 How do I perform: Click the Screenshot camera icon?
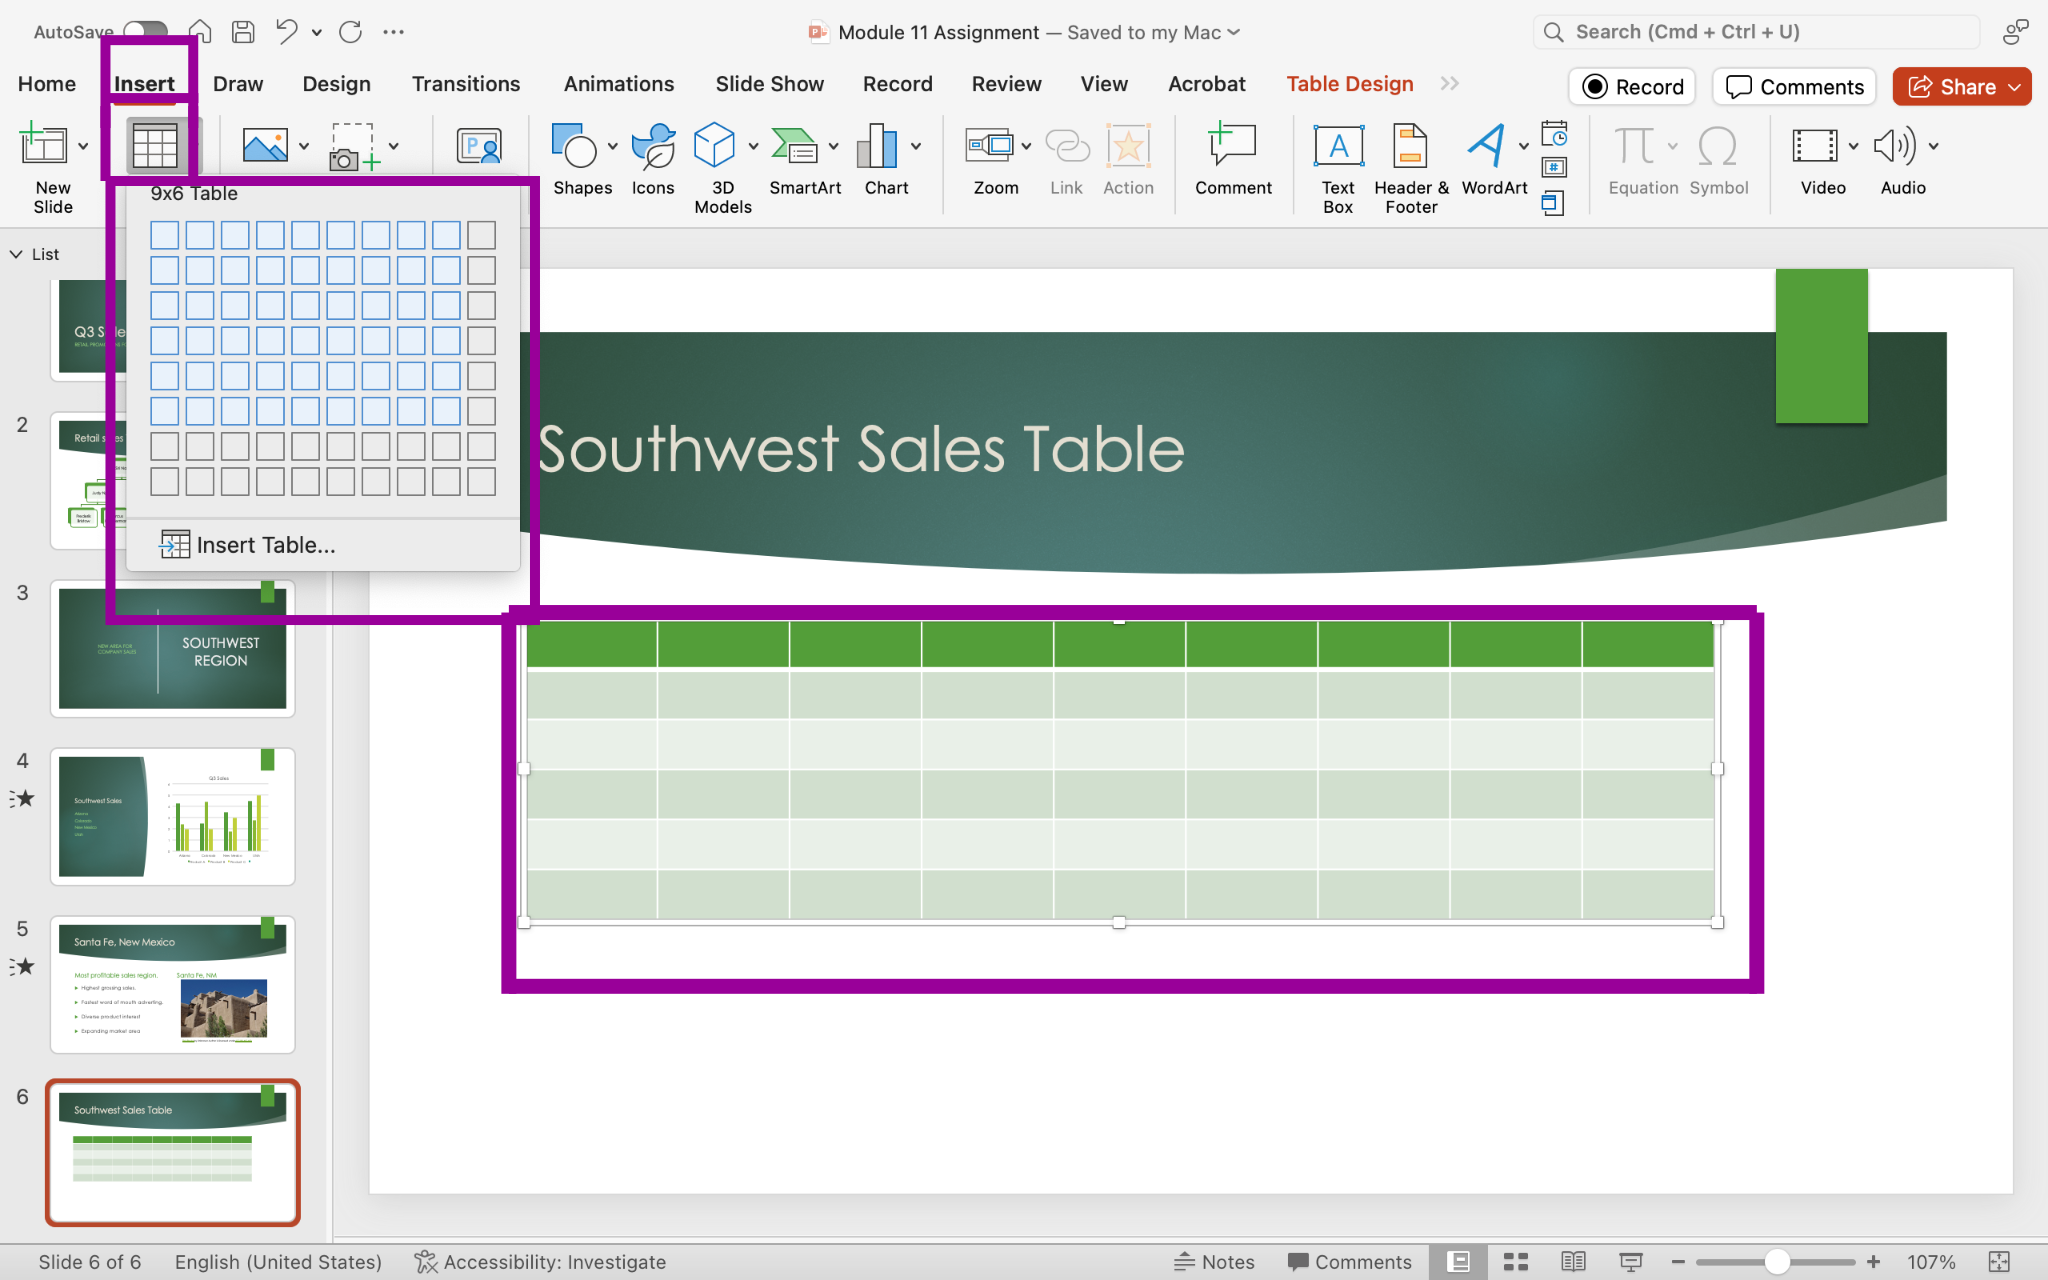(354, 147)
